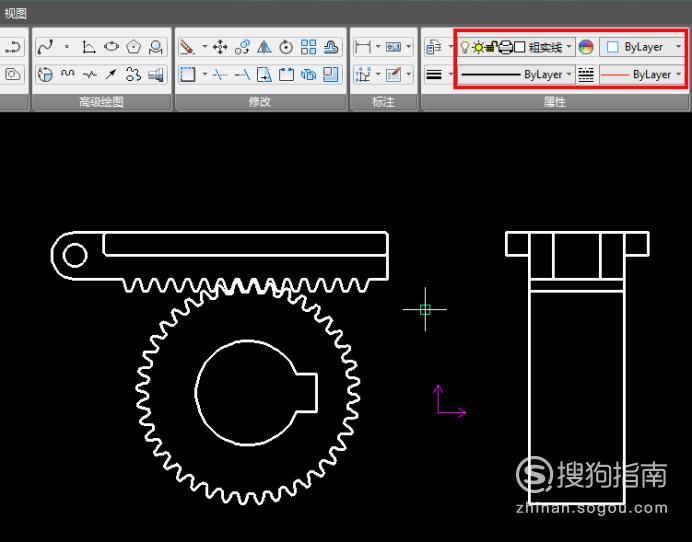The image size is (692, 542).
Task: Select the arrow leader tool
Action: (111, 74)
